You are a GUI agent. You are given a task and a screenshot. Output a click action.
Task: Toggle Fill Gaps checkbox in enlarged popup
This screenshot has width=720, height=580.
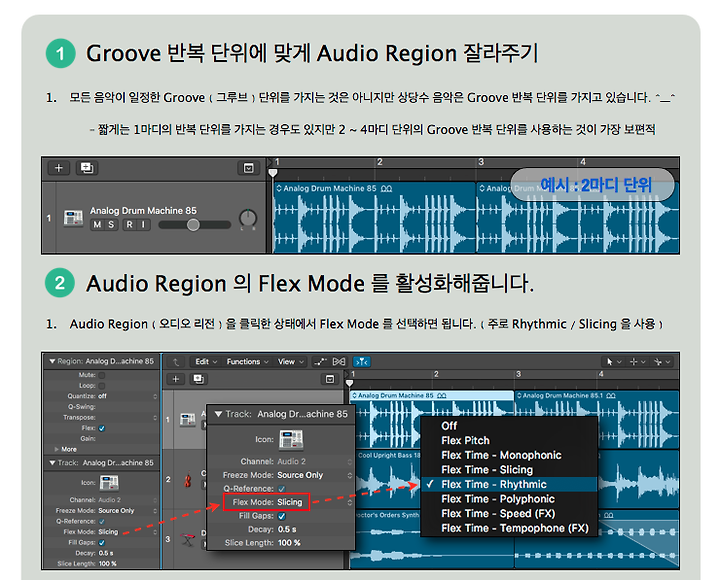click(x=281, y=516)
